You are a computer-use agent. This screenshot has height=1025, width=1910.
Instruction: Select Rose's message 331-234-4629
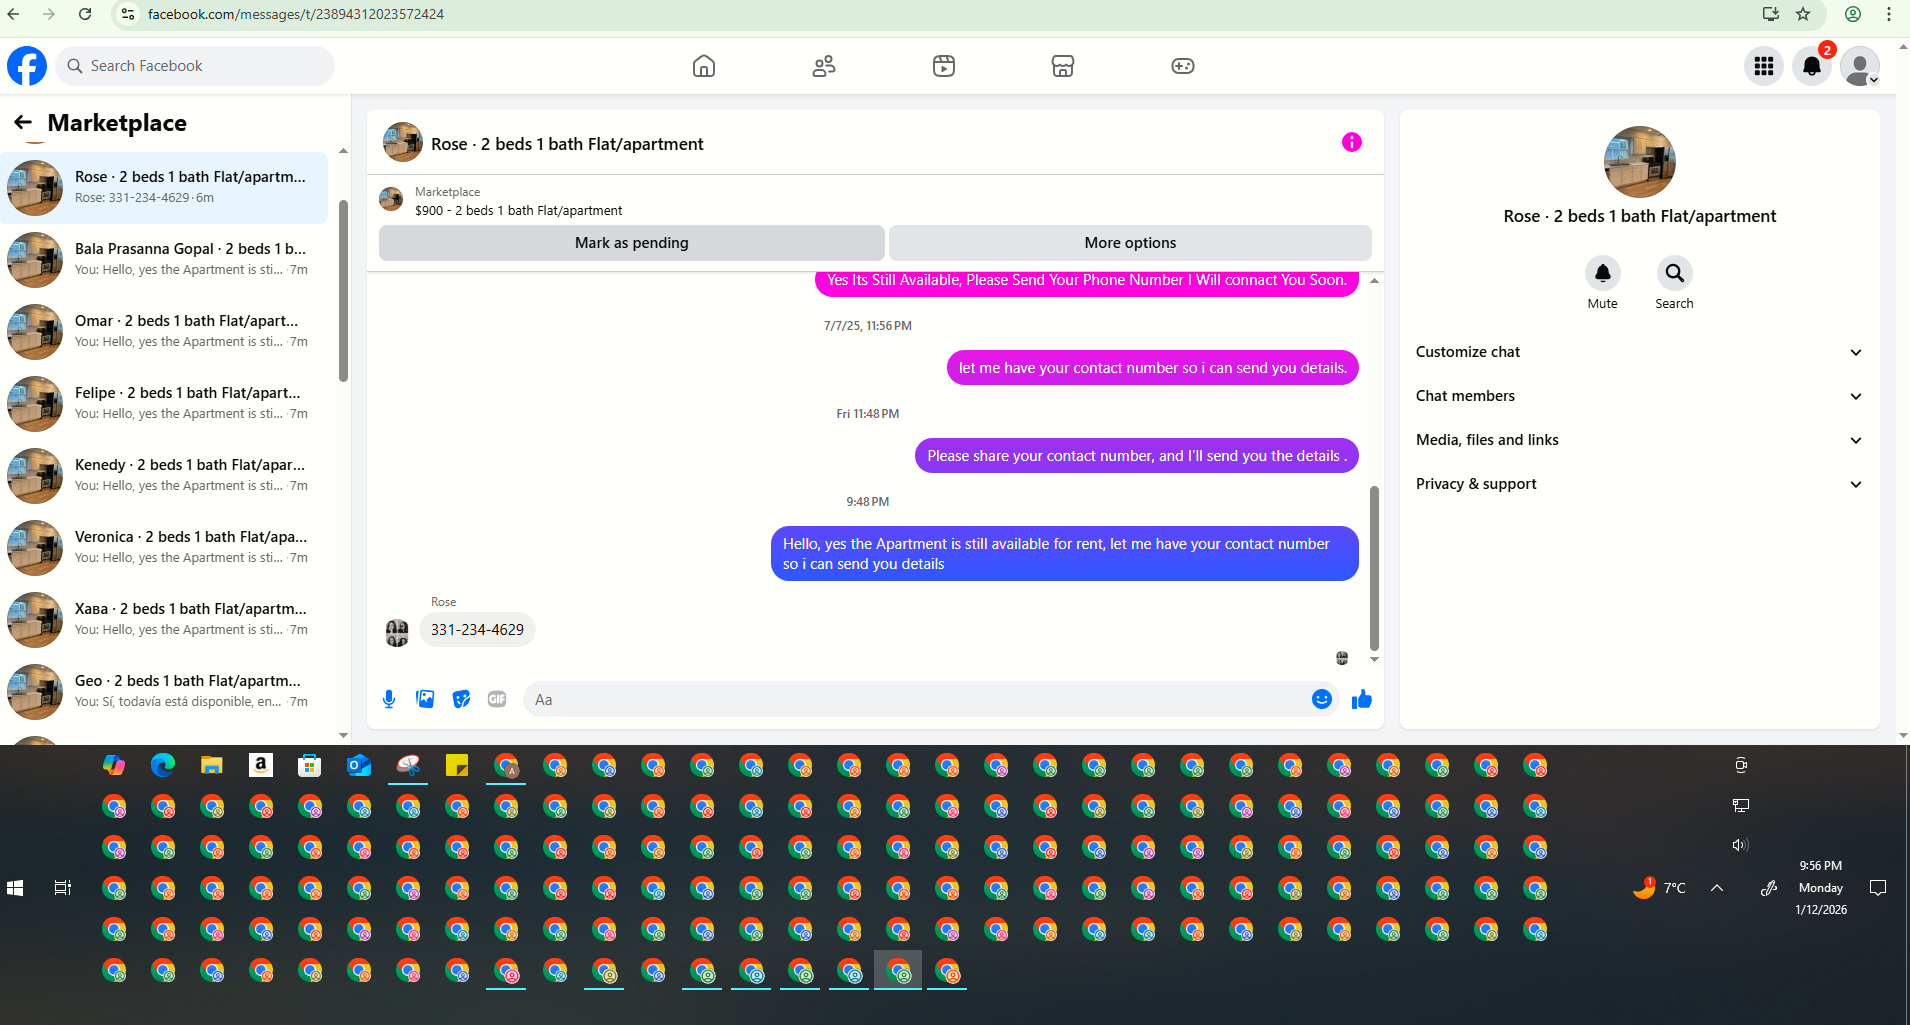477,630
